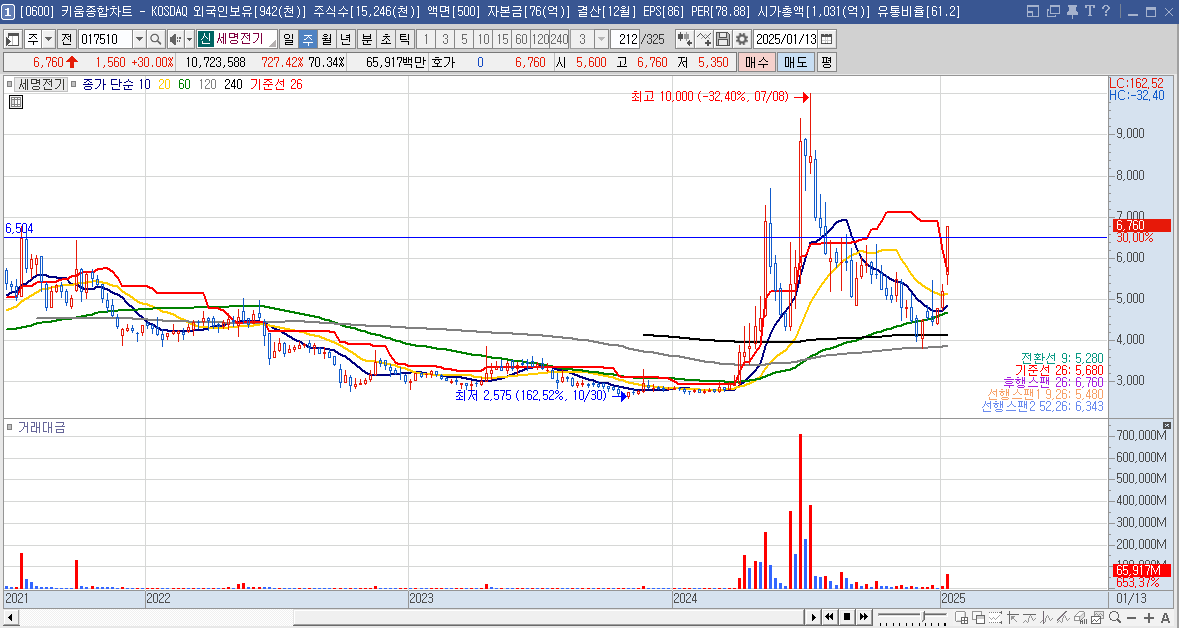Expand the stock code 017510 dropdown
Screen dimensions: 1179x628
click(x=139, y=39)
